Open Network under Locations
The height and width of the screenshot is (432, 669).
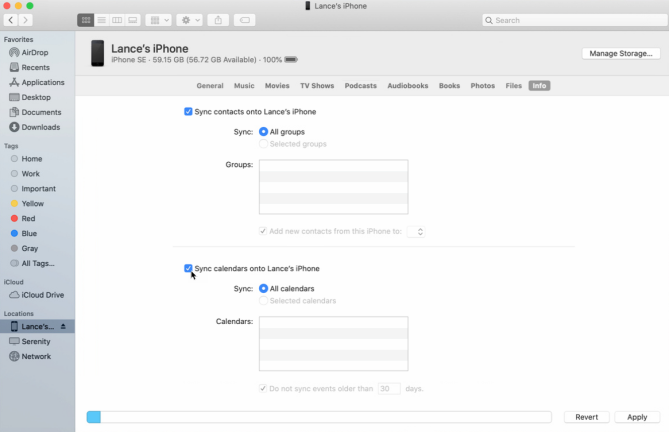click(30, 356)
